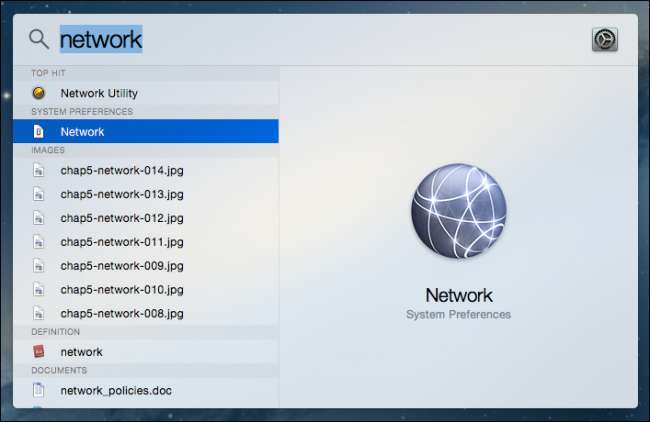Click the chap5-network-014.jpg file icon
This screenshot has height=422, width=650.
39,170
